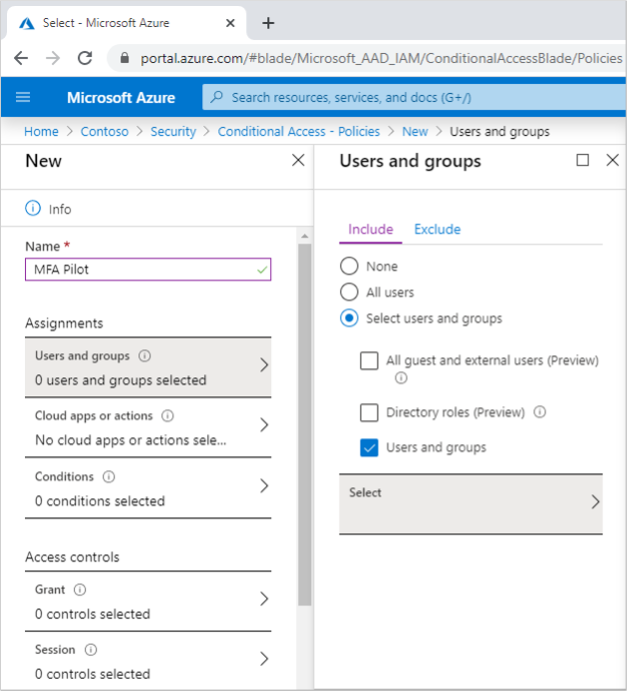This screenshot has width=629, height=693.
Task: Click info icon next to Cloud apps or actions
Action: click(168, 416)
